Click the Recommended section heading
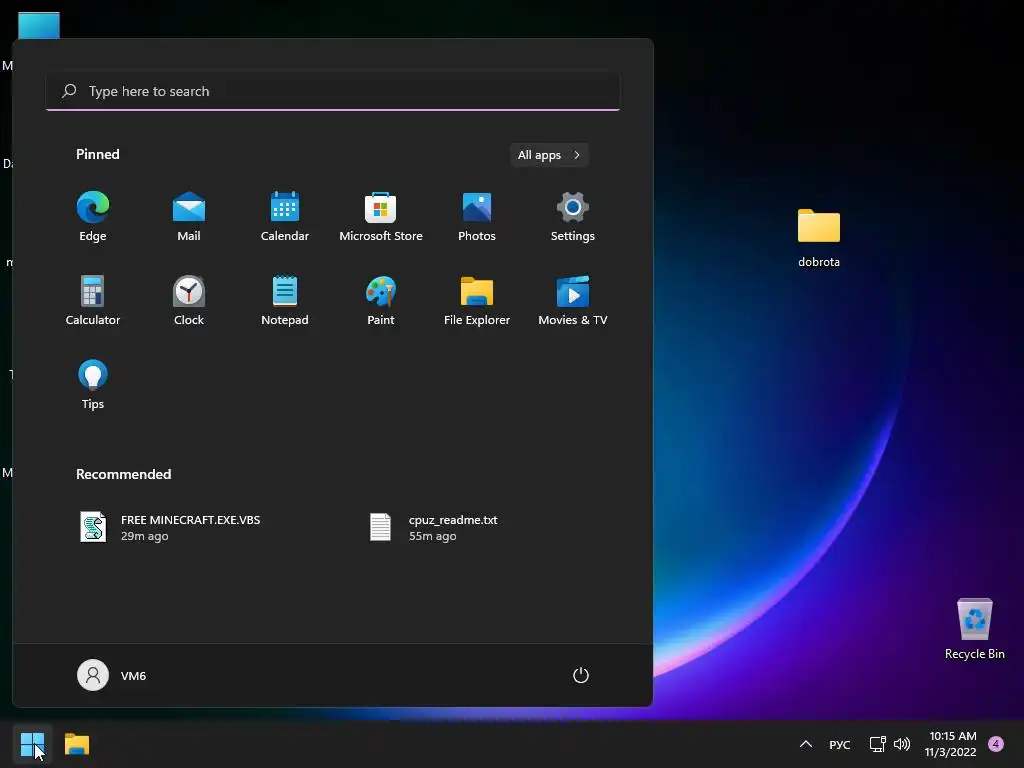Viewport: 1024px width, 768px height. pyautogui.click(x=123, y=474)
